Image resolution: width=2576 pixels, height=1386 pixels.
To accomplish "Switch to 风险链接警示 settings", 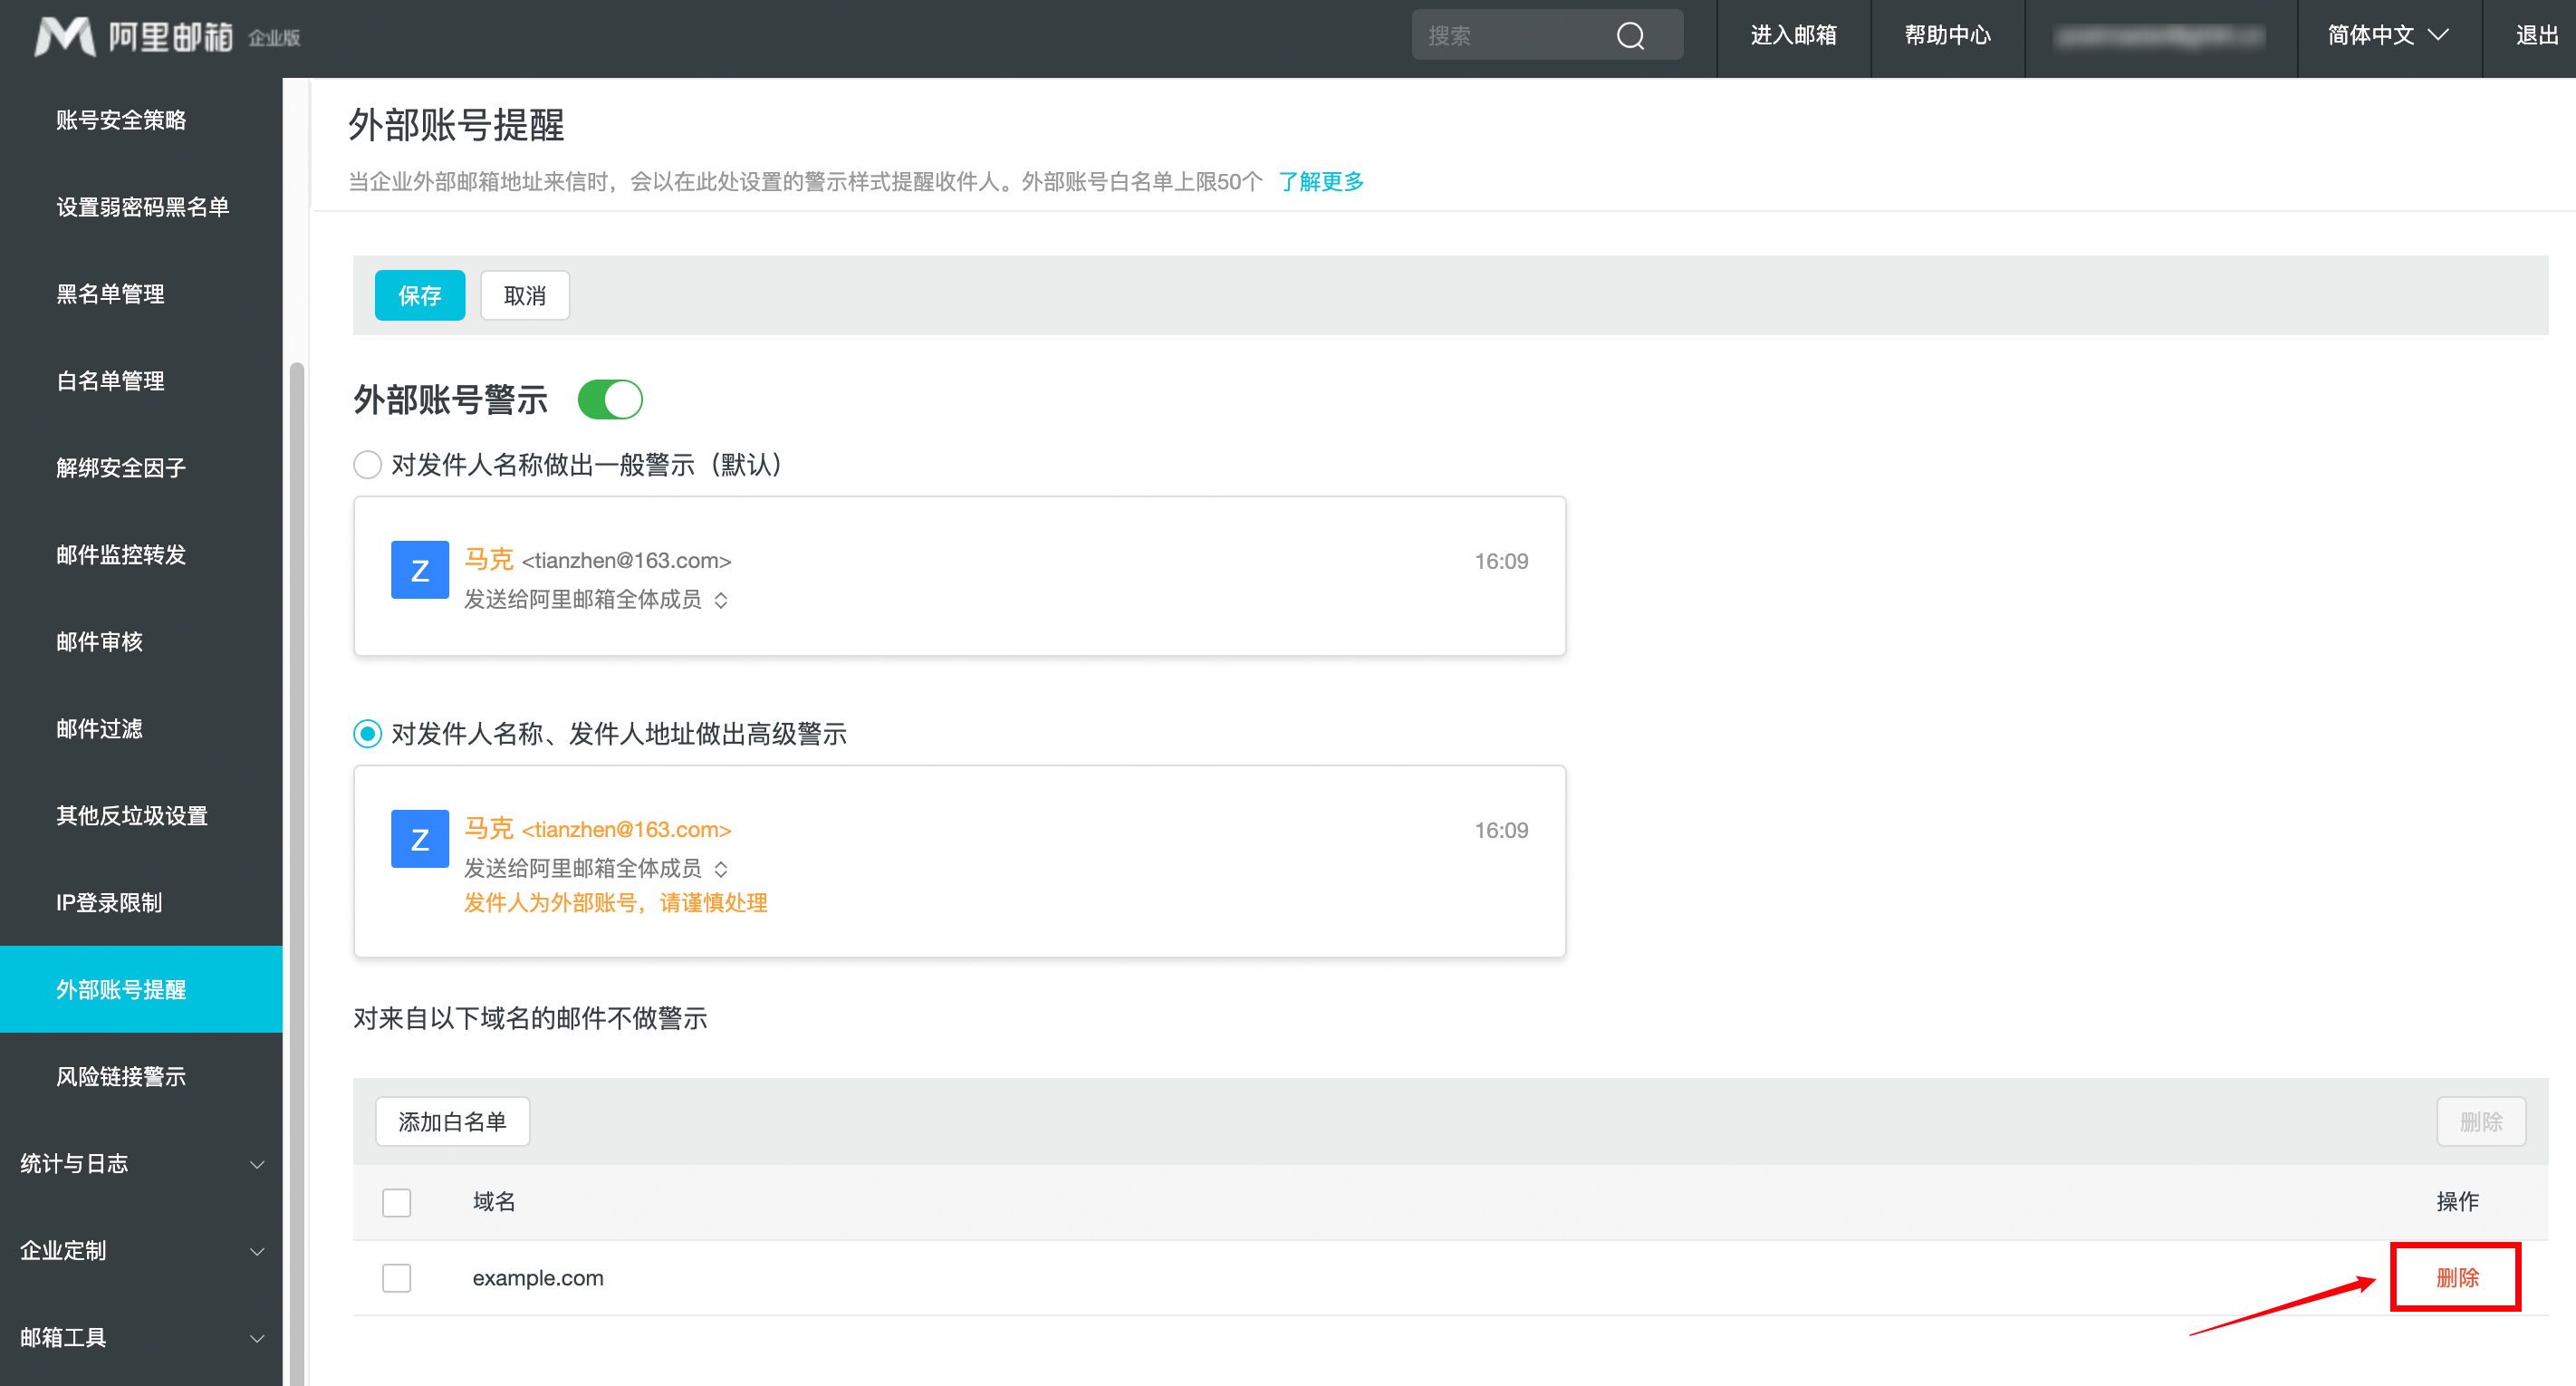I will [x=121, y=1076].
